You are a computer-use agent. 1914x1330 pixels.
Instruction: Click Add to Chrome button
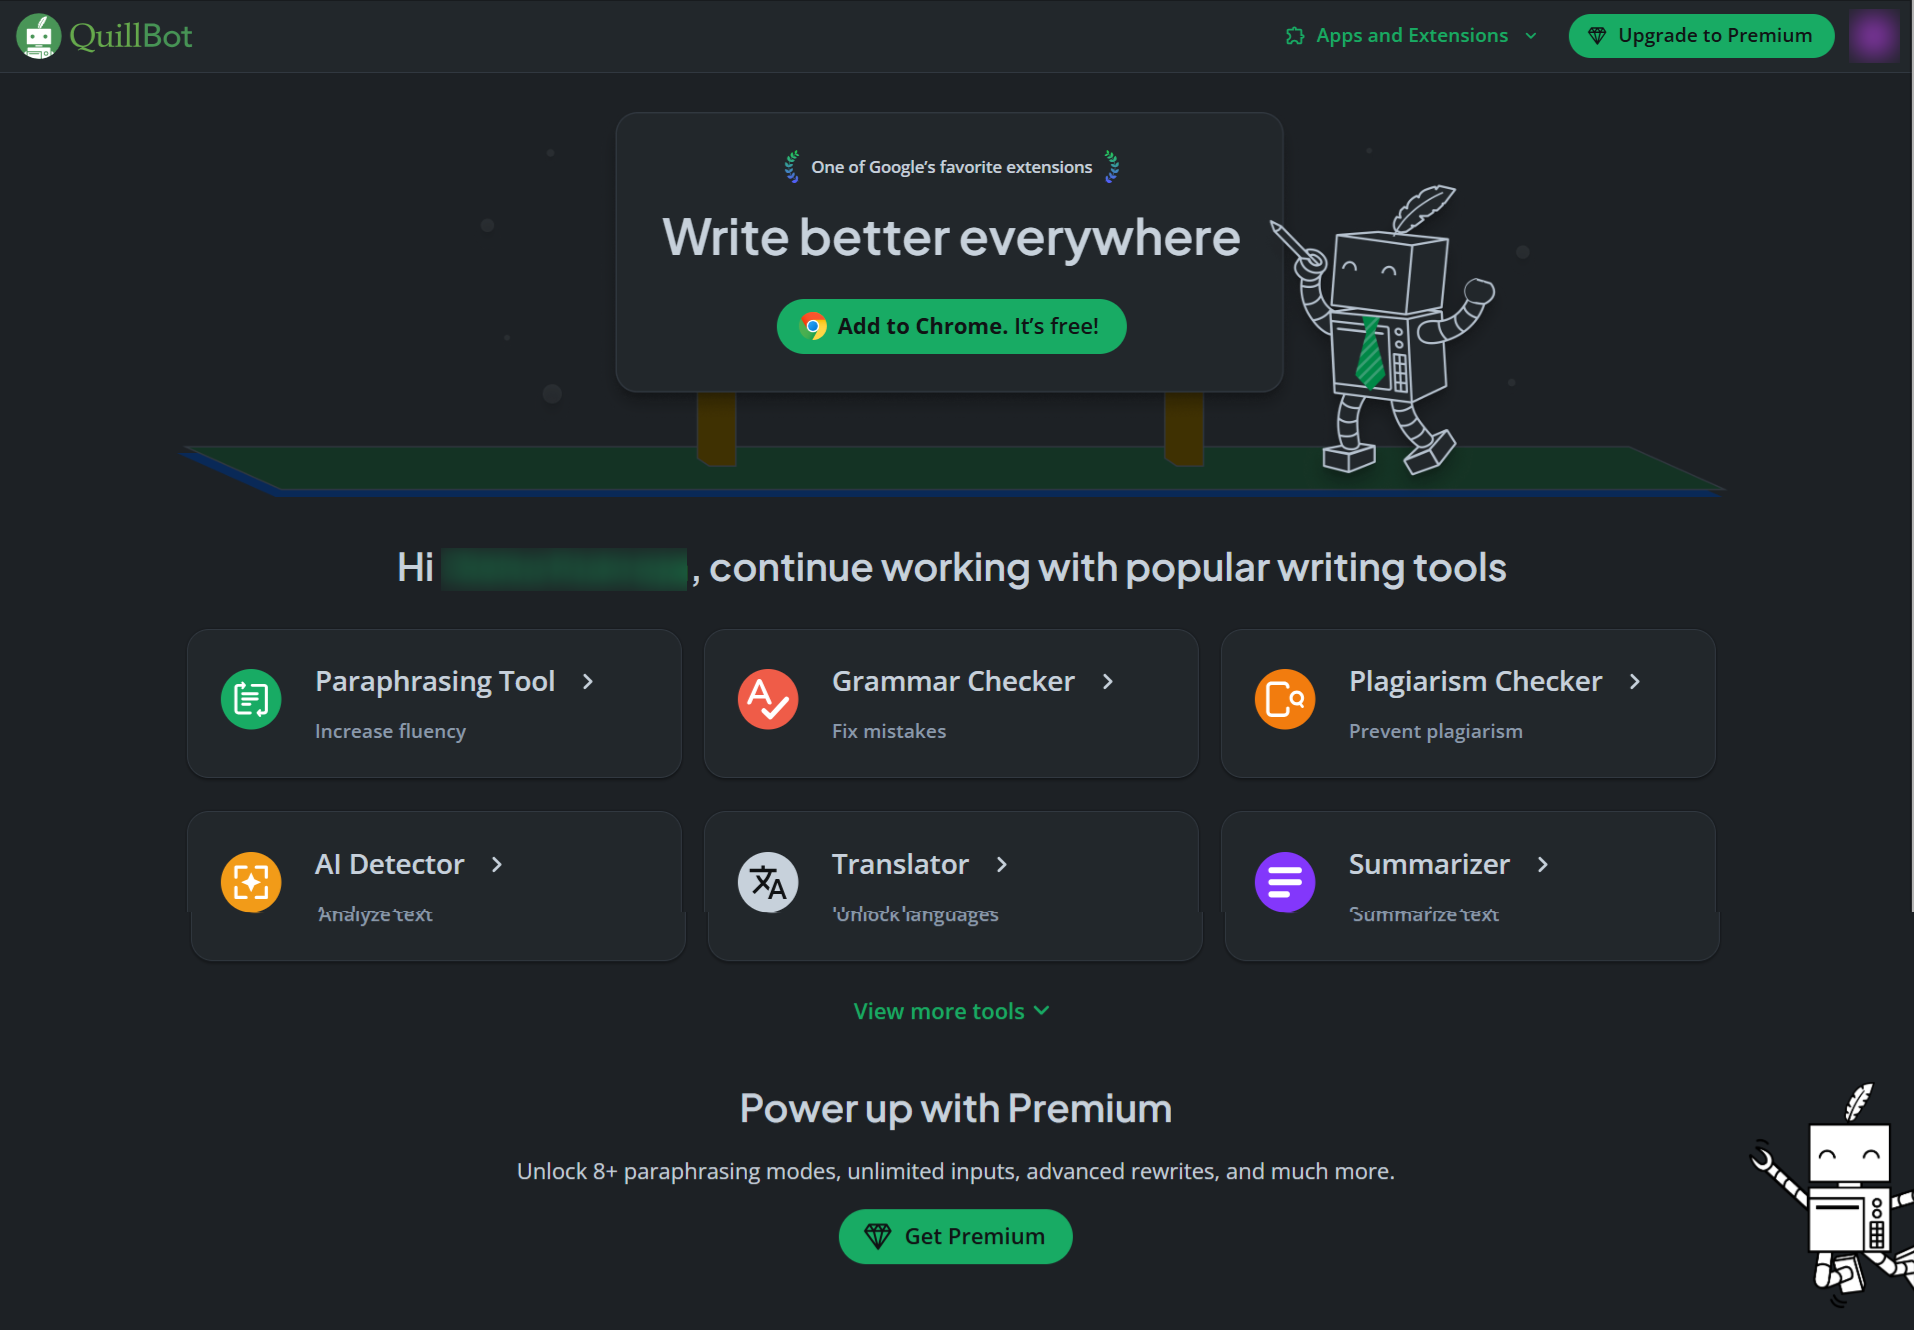point(952,326)
